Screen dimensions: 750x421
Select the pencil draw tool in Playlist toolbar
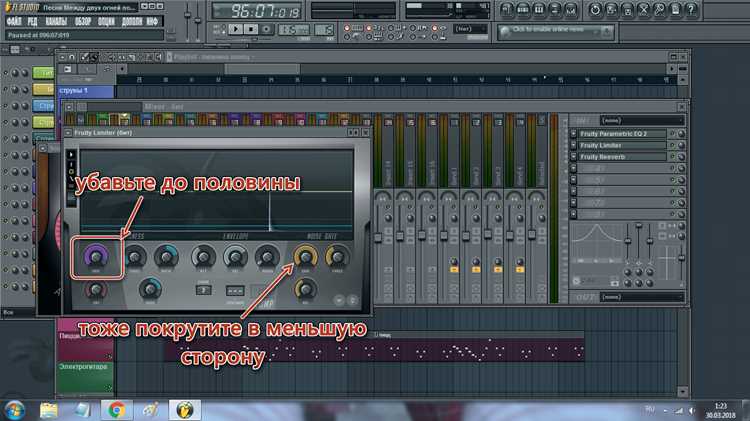click(x=85, y=57)
